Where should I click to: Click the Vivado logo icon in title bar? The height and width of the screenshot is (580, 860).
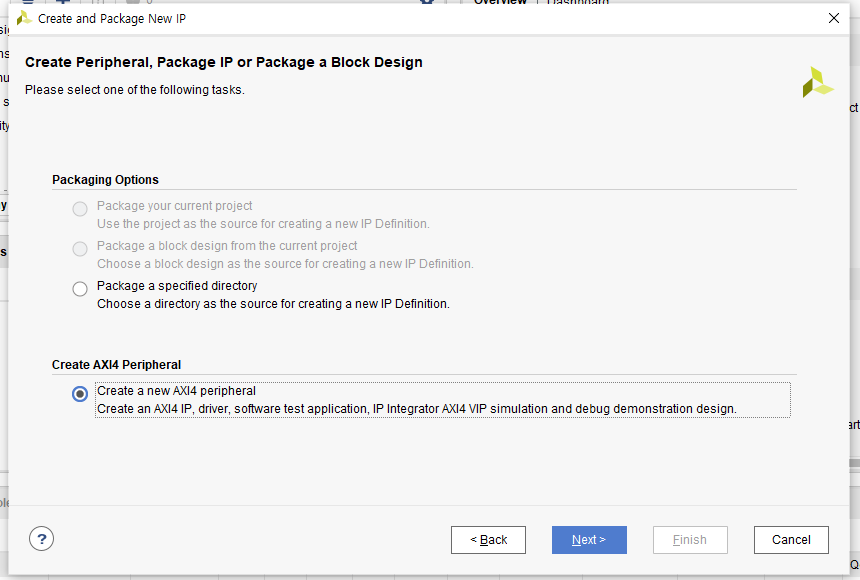point(24,19)
